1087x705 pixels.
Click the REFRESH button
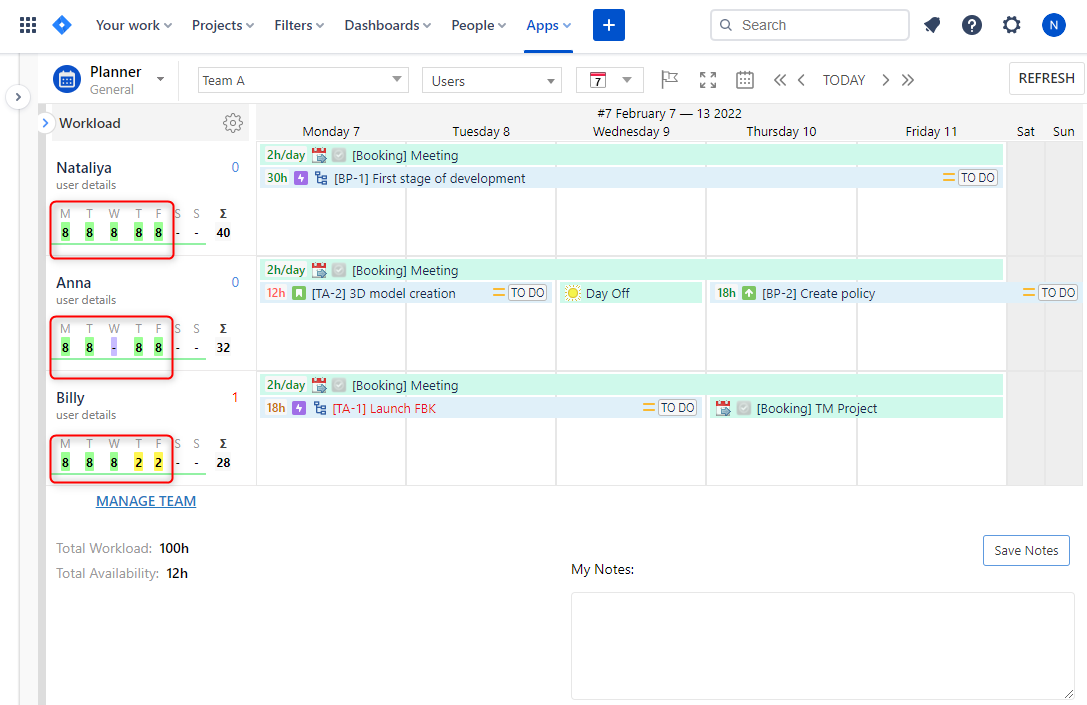(1046, 78)
